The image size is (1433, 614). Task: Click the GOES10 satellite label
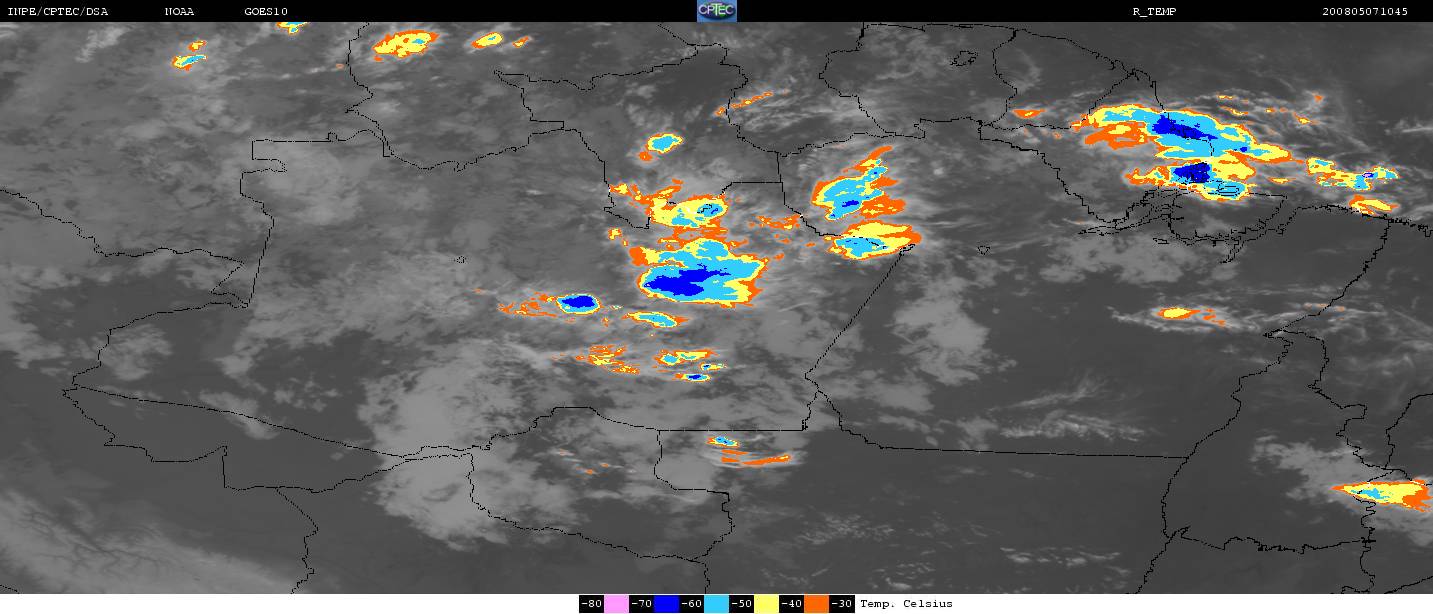266,12
